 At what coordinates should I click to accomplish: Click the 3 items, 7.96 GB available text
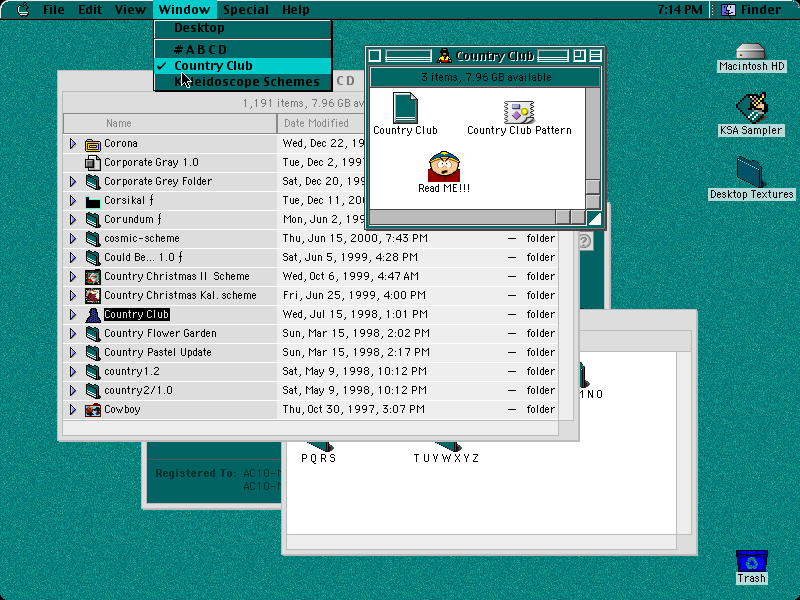pyautogui.click(x=486, y=78)
